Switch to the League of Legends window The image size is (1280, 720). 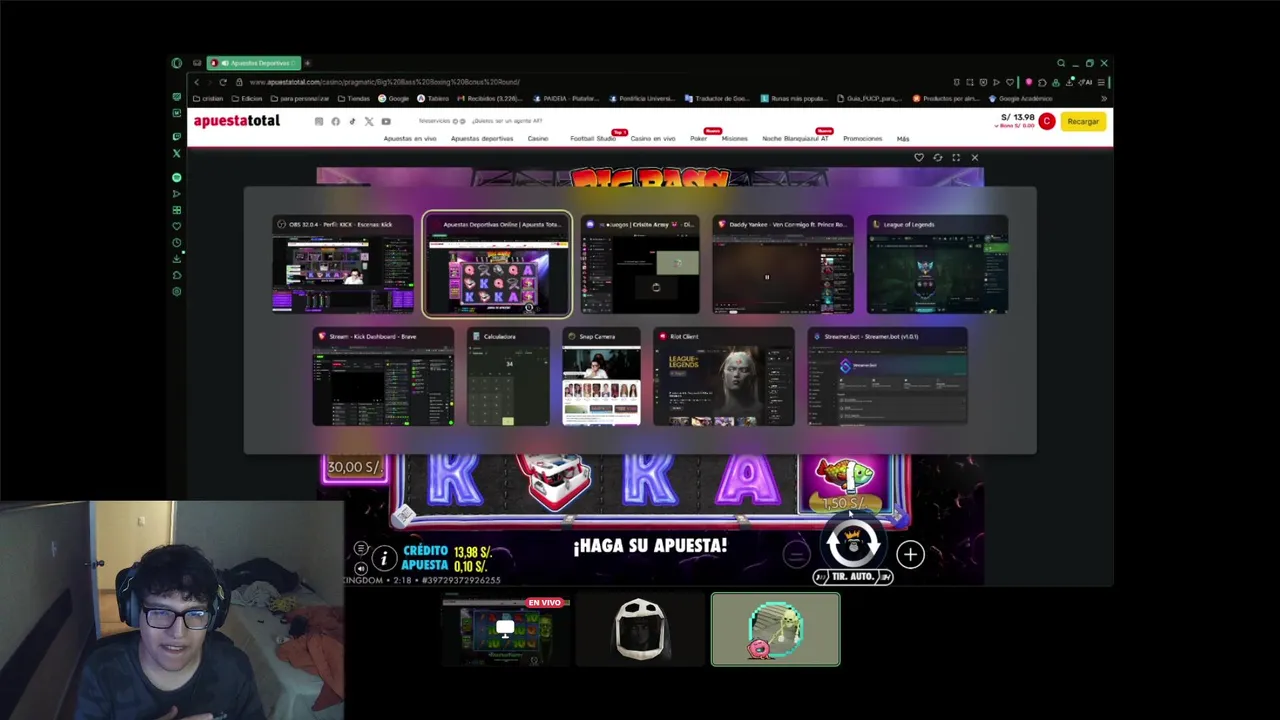[937, 265]
